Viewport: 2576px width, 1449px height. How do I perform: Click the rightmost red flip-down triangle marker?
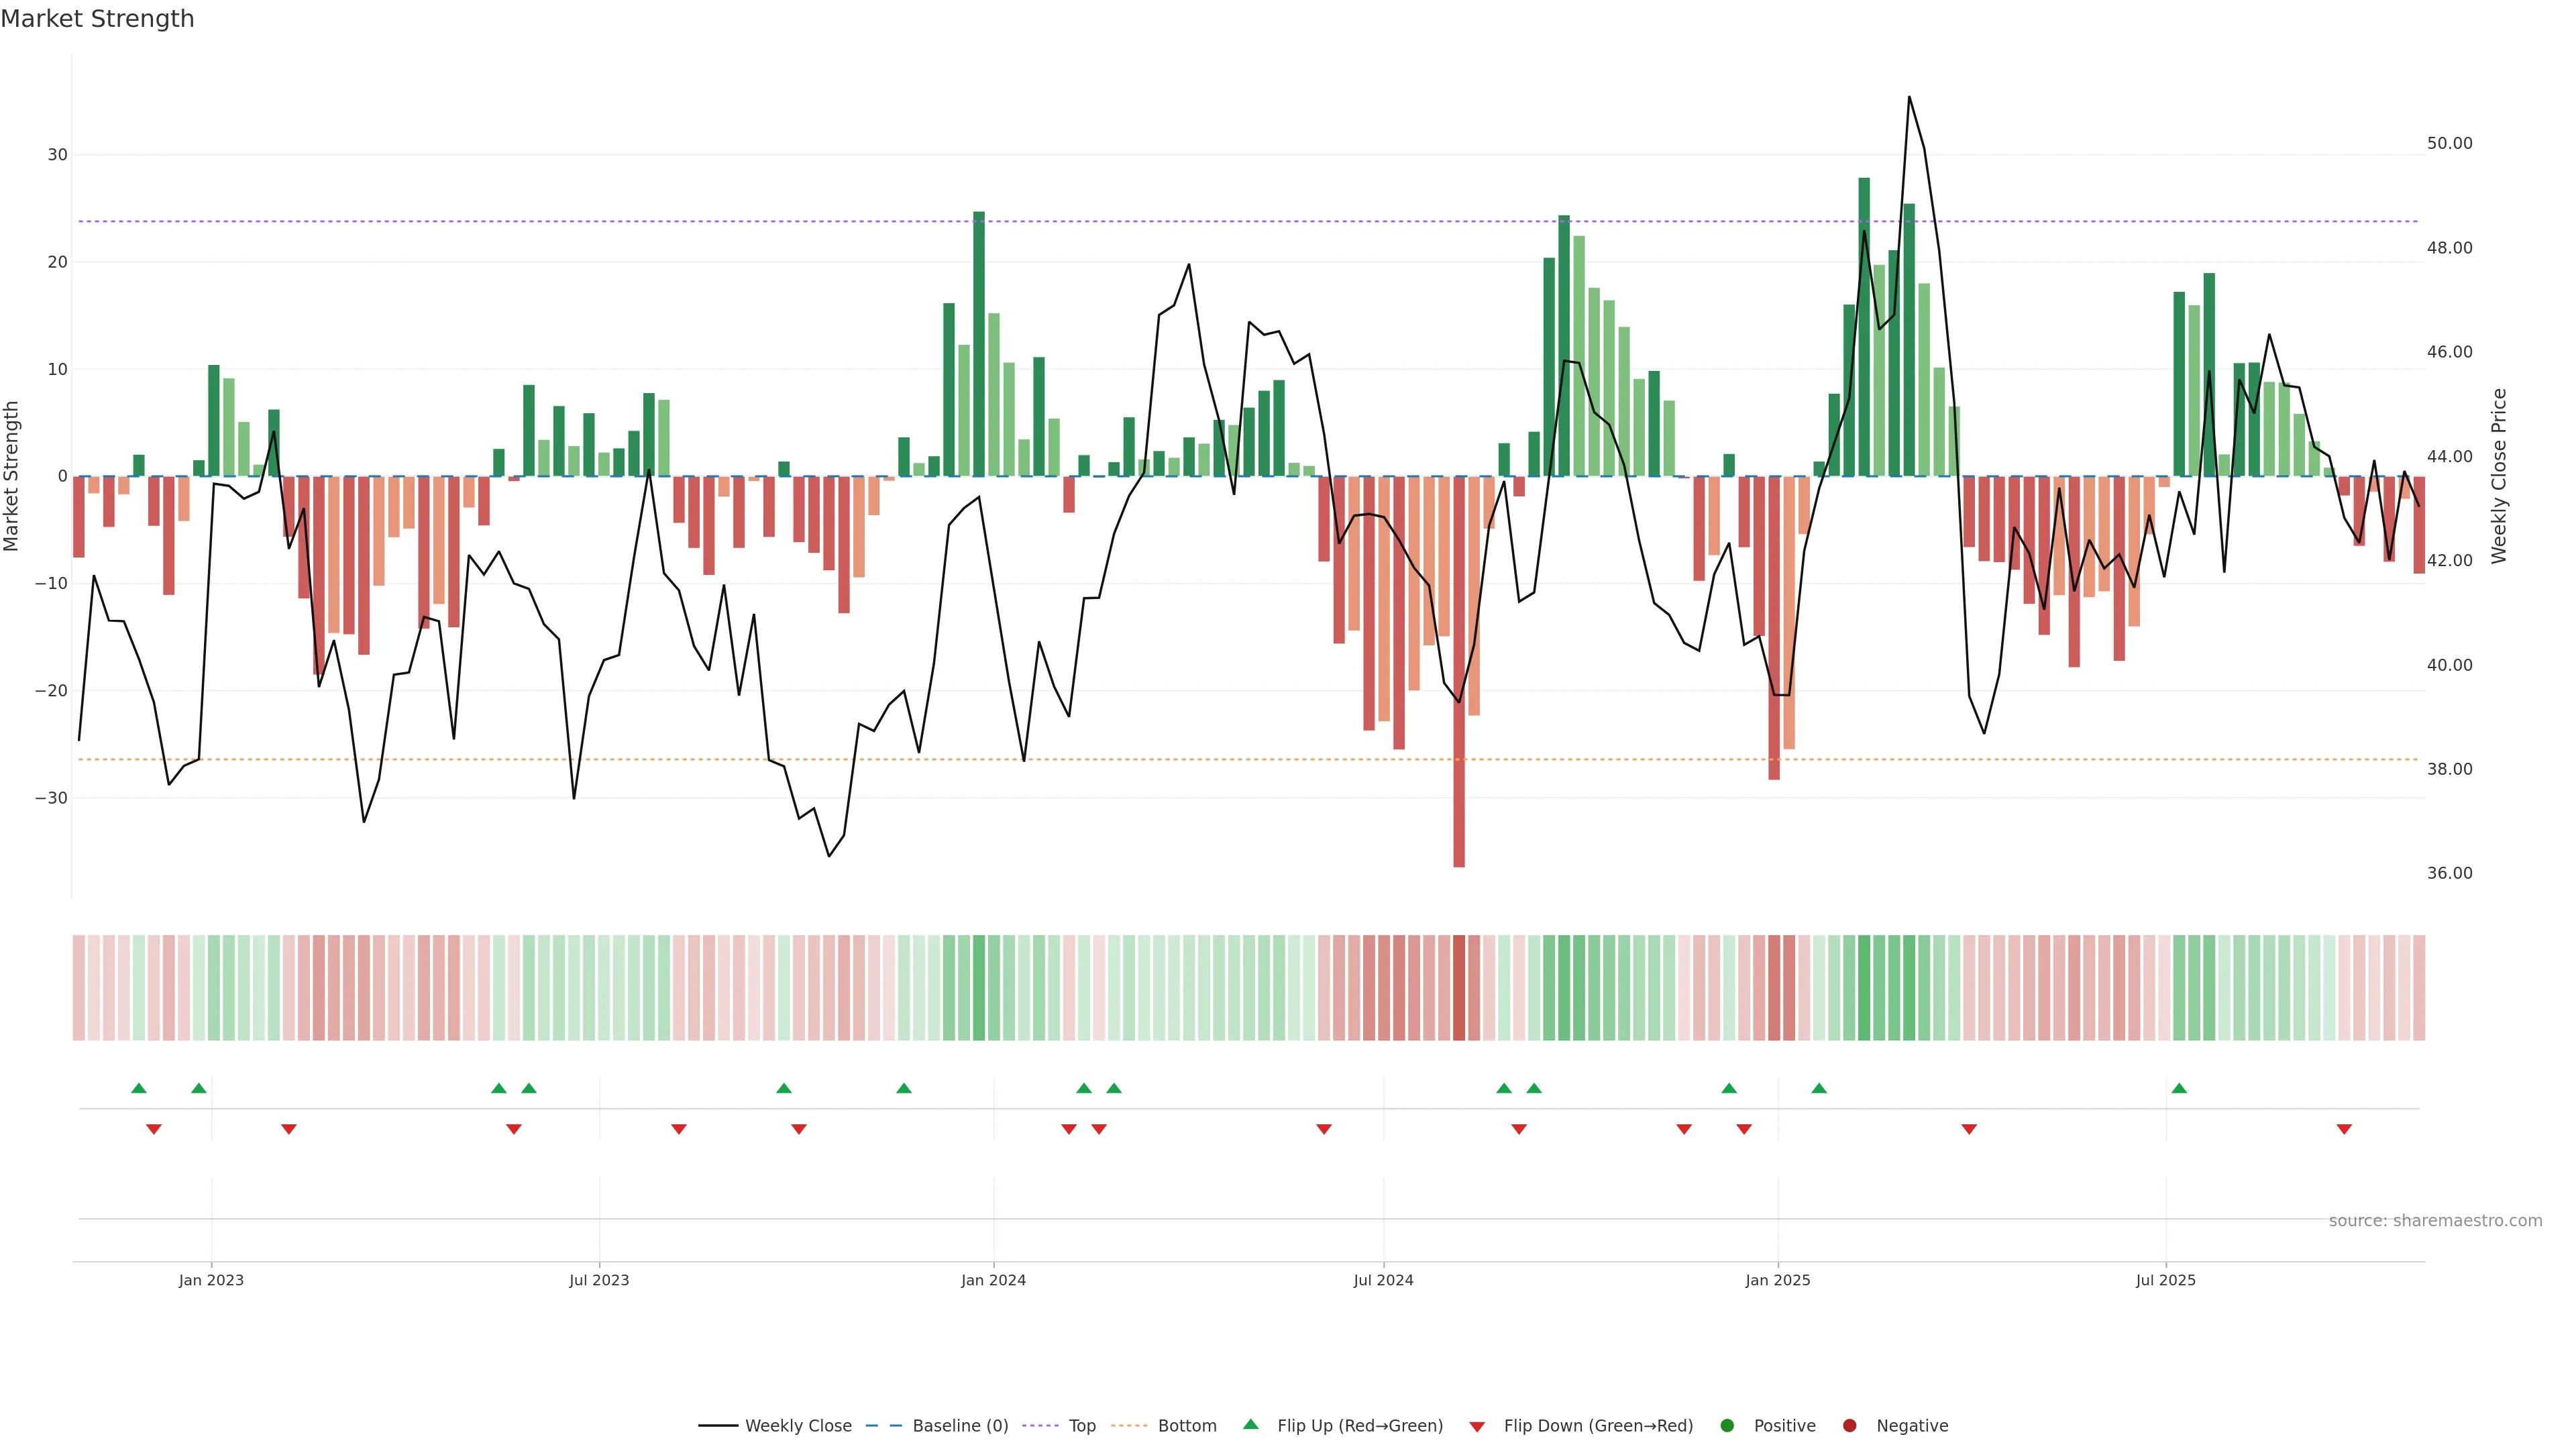(2344, 1129)
